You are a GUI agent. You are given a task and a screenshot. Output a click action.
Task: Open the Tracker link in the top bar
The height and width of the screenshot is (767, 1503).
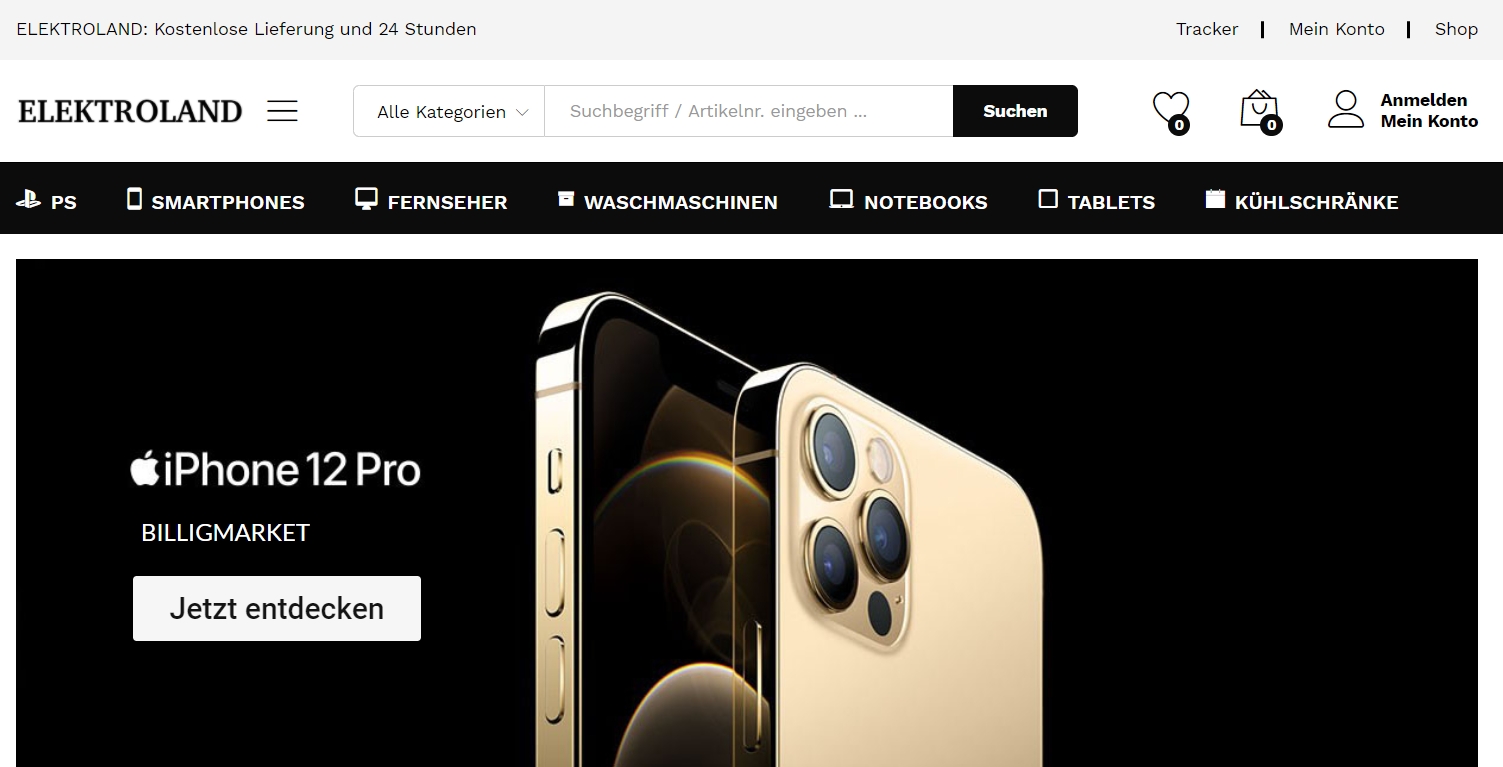click(x=1207, y=29)
